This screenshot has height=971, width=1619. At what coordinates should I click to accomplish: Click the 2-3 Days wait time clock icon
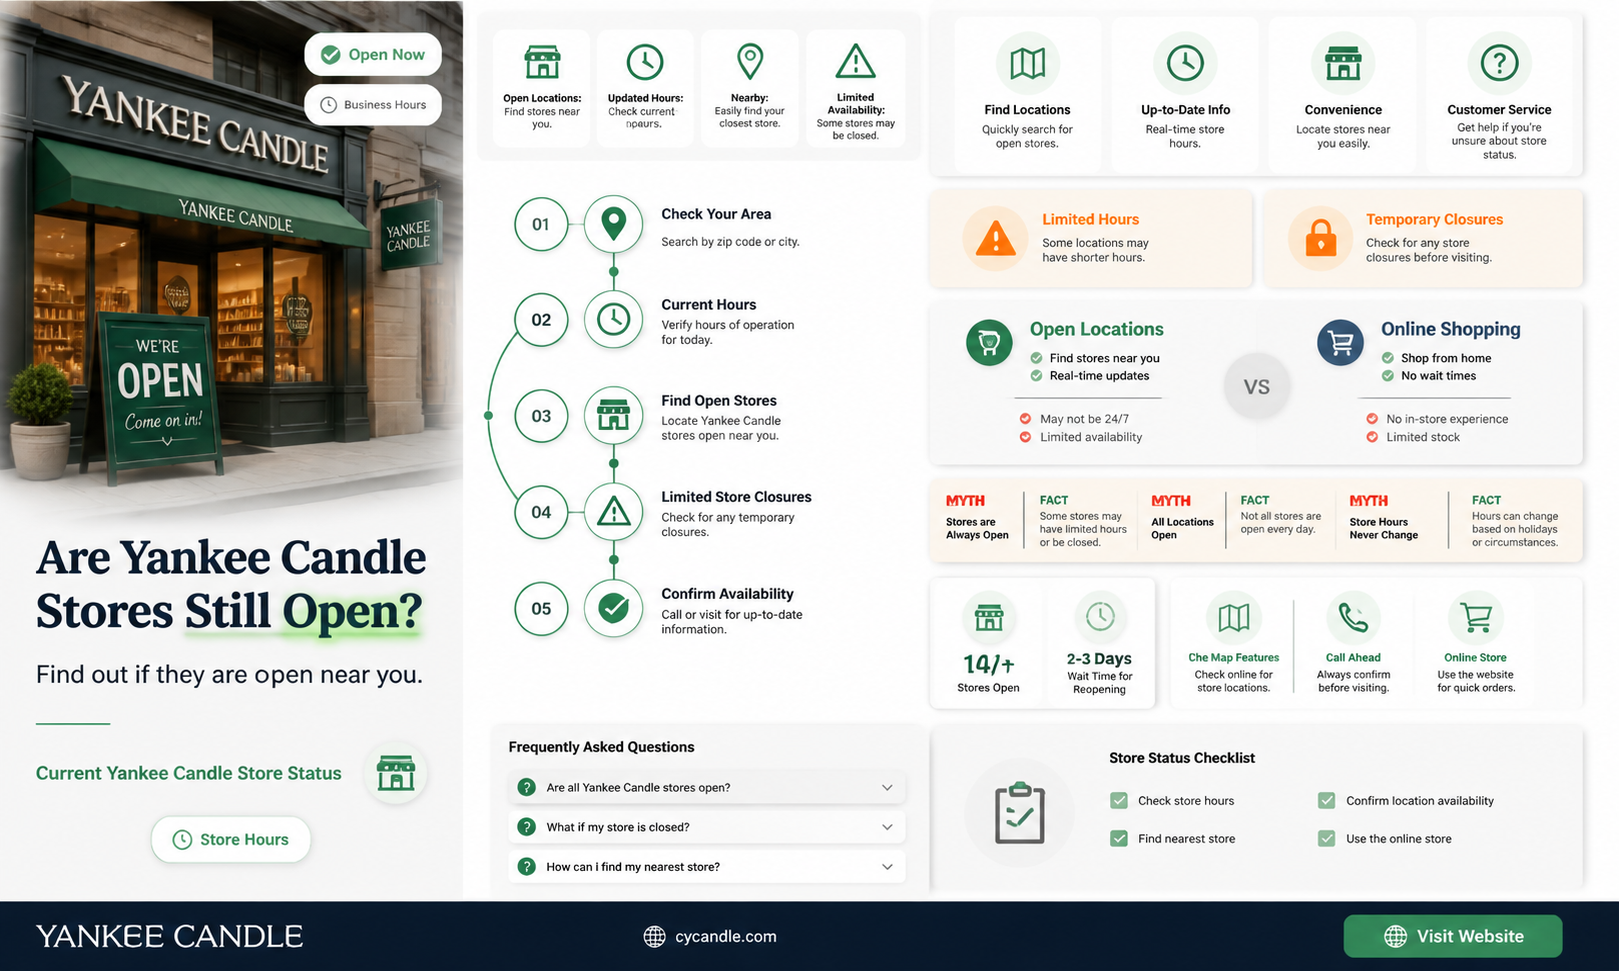[1100, 617]
